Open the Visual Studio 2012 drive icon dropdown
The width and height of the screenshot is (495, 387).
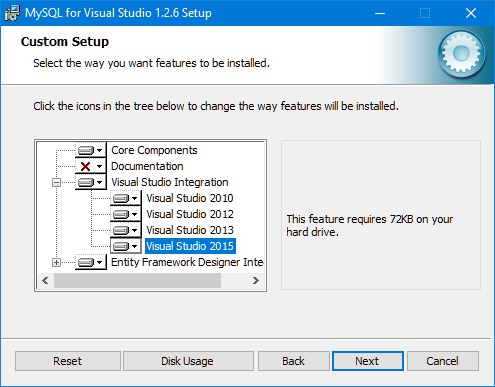click(x=125, y=214)
